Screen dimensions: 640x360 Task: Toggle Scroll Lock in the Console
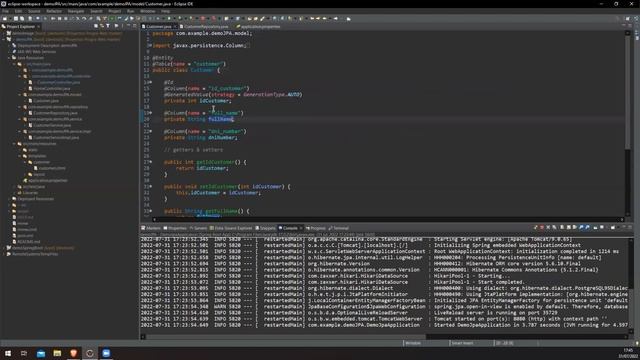[568, 227]
